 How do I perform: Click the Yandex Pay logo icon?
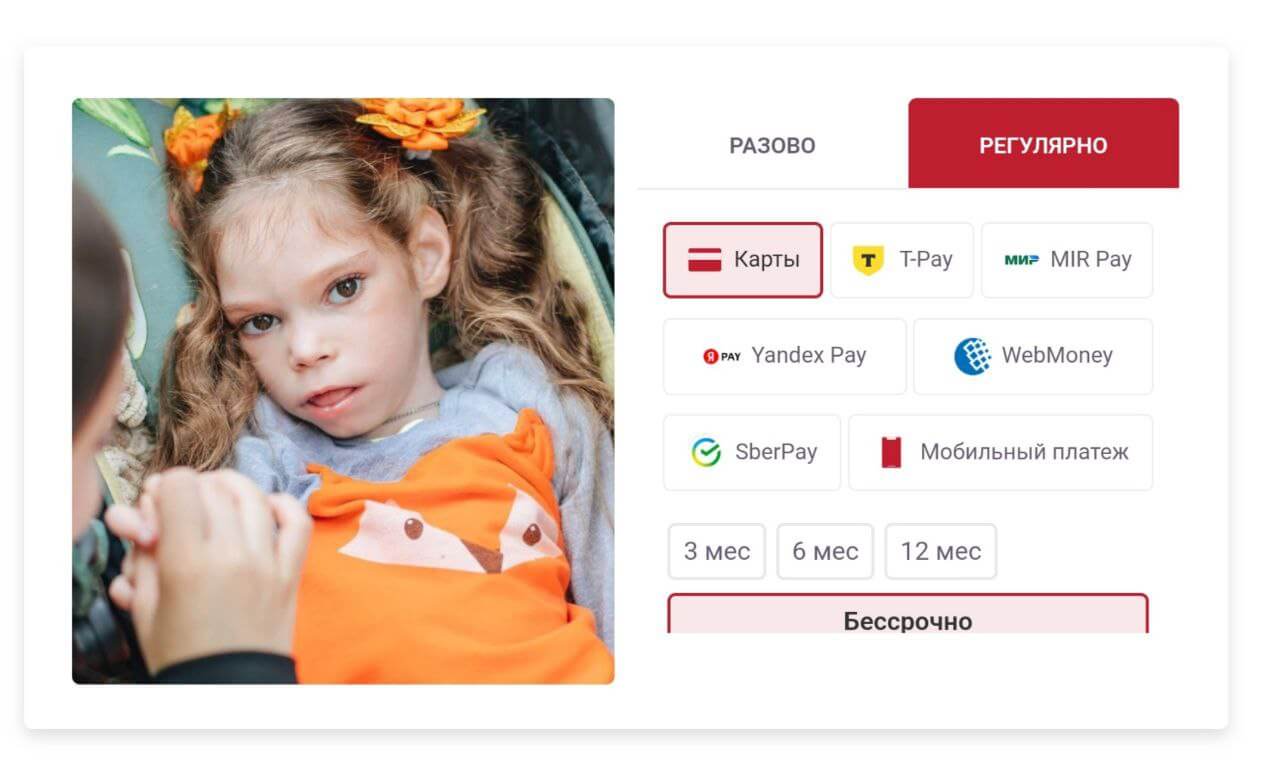click(722, 356)
